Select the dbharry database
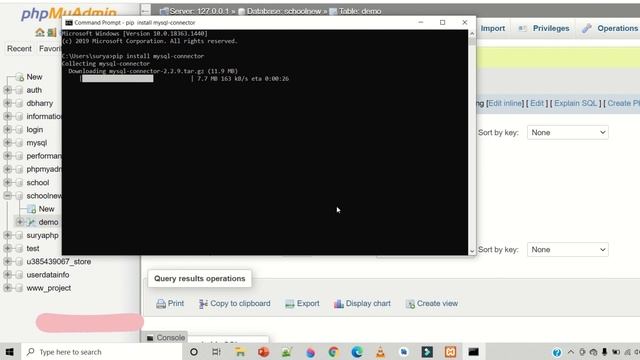The height and width of the screenshot is (360, 640). pos(40,103)
